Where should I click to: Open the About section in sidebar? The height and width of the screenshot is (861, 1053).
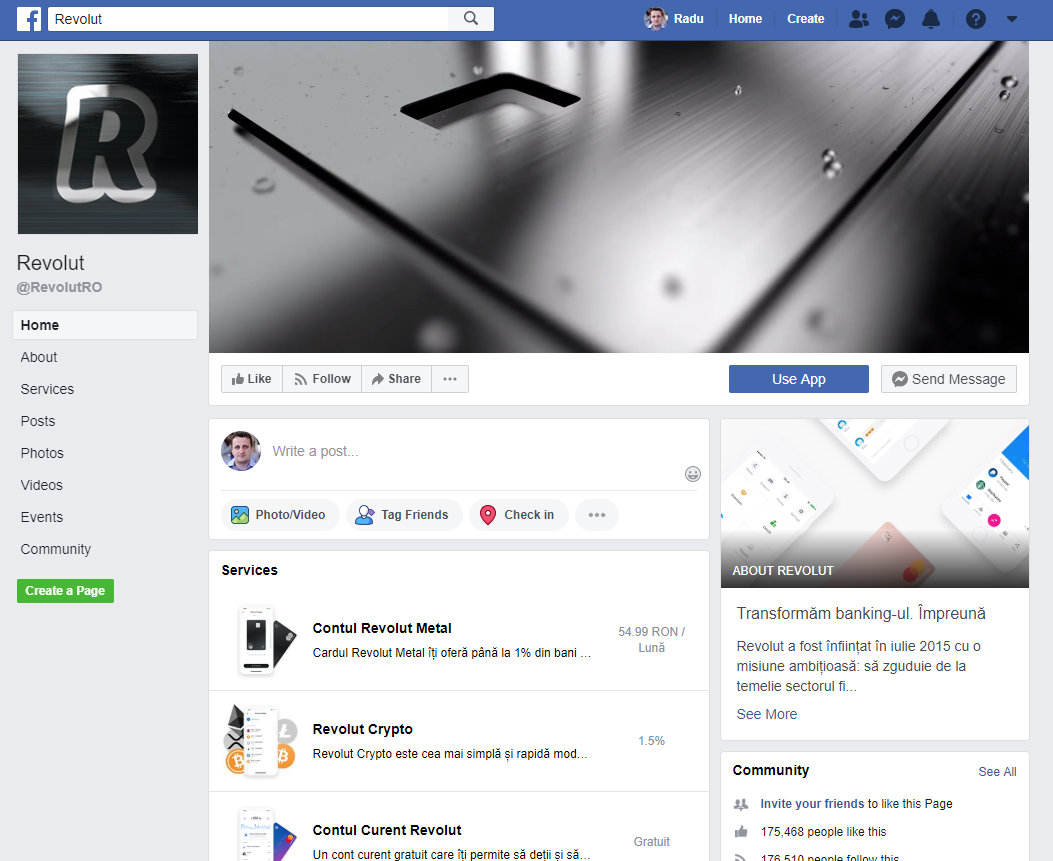pos(39,357)
